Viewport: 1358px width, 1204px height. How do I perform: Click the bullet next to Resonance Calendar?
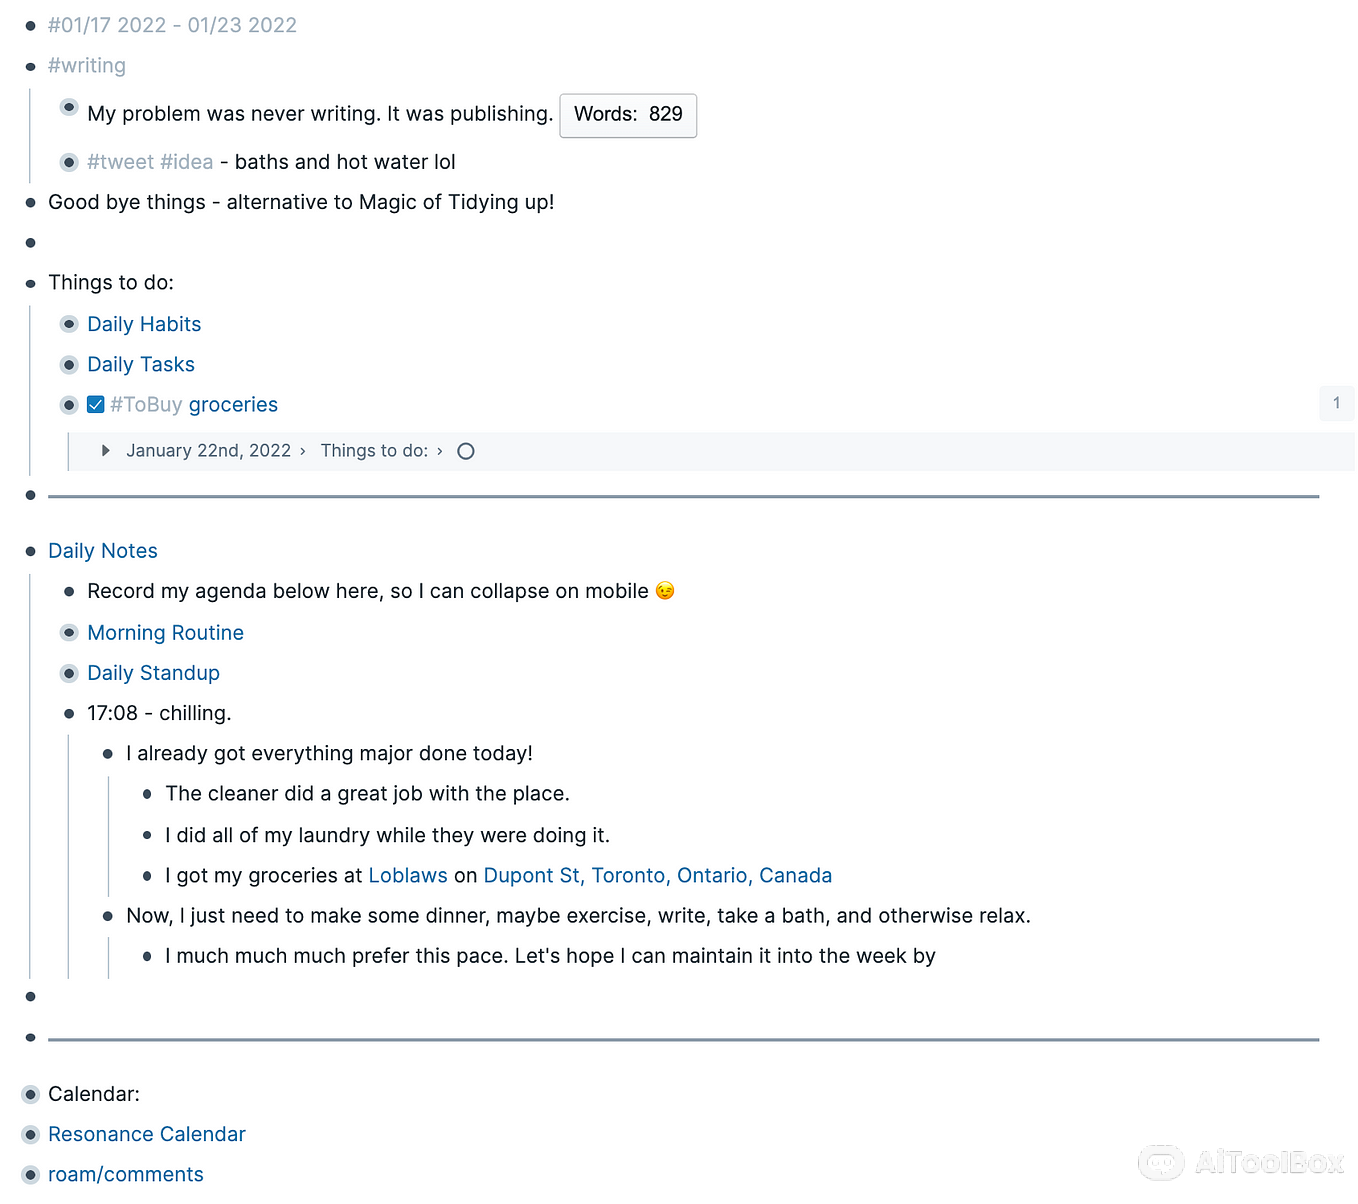click(30, 1134)
